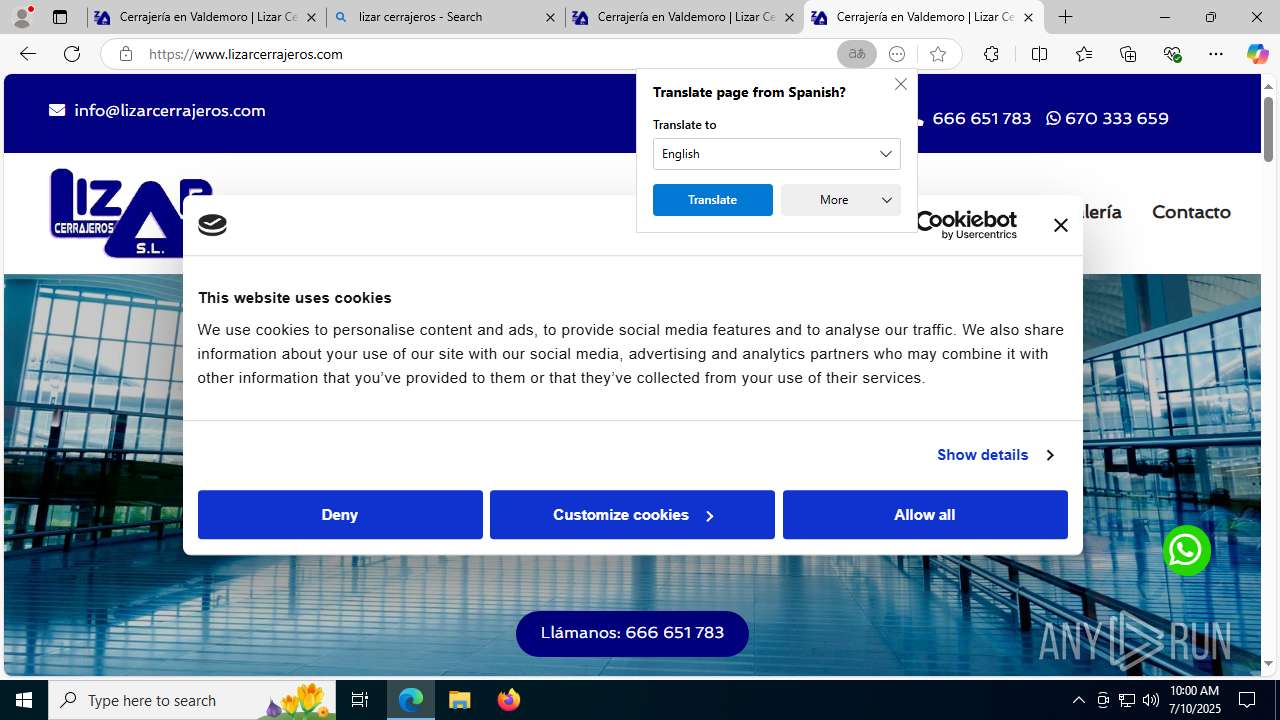Open Task View on taskbar
This screenshot has width=1280, height=720.
pos(360,700)
